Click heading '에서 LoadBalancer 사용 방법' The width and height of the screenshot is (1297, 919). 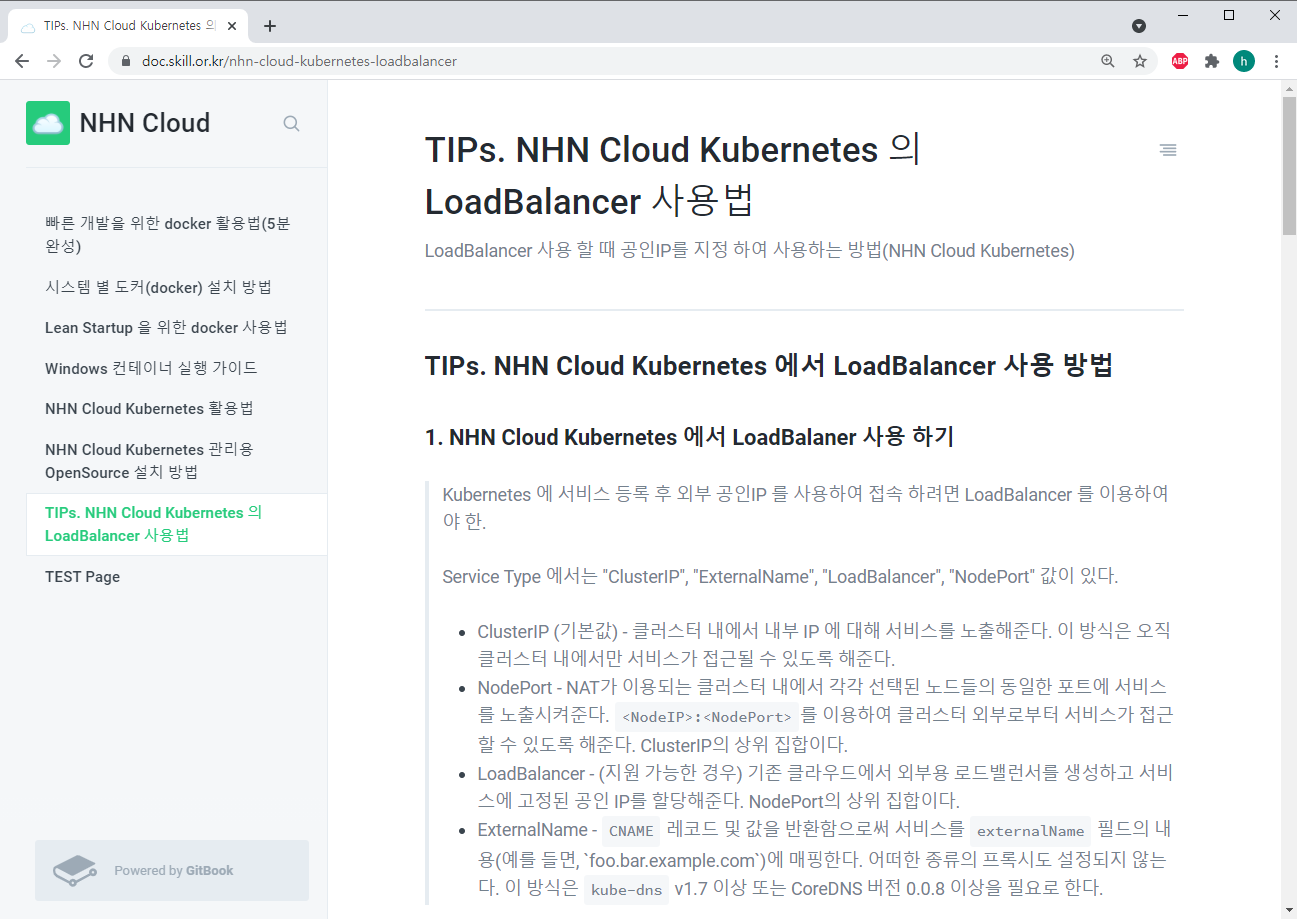click(769, 366)
